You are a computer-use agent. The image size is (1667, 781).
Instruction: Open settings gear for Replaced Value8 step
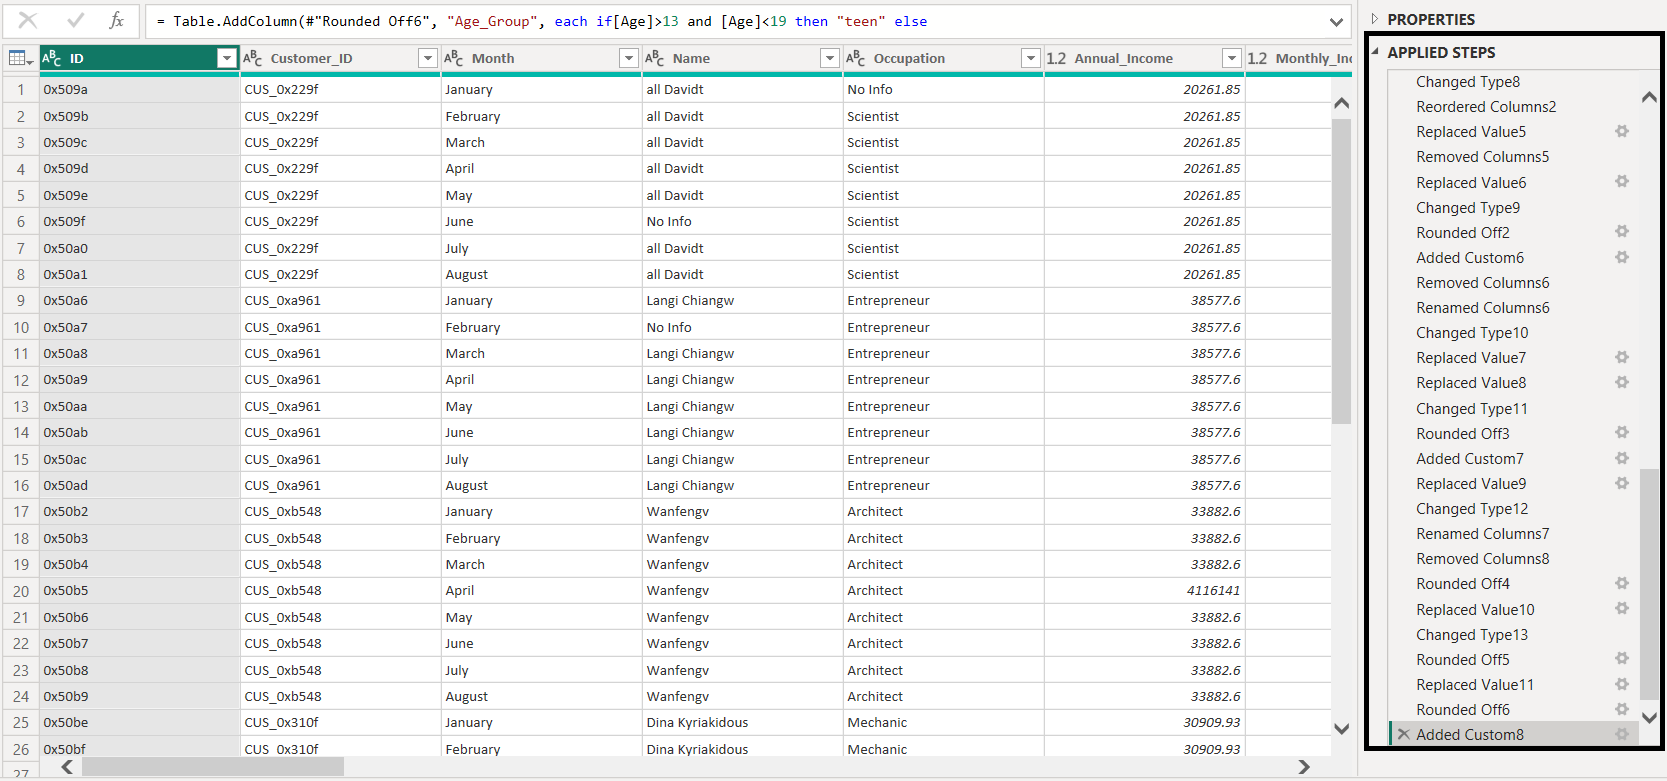[x=1622, y=382]
